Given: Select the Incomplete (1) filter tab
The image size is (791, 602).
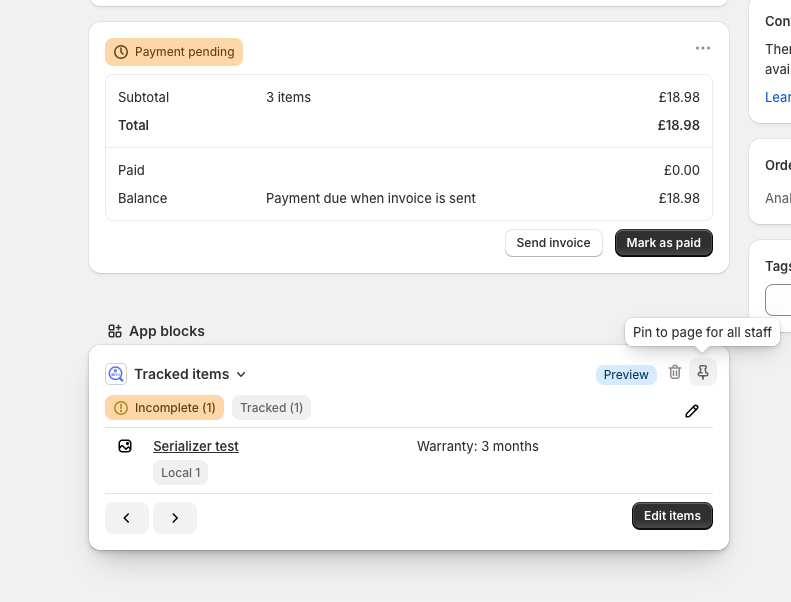Looking at the screenshot, I should click(164, 408).
